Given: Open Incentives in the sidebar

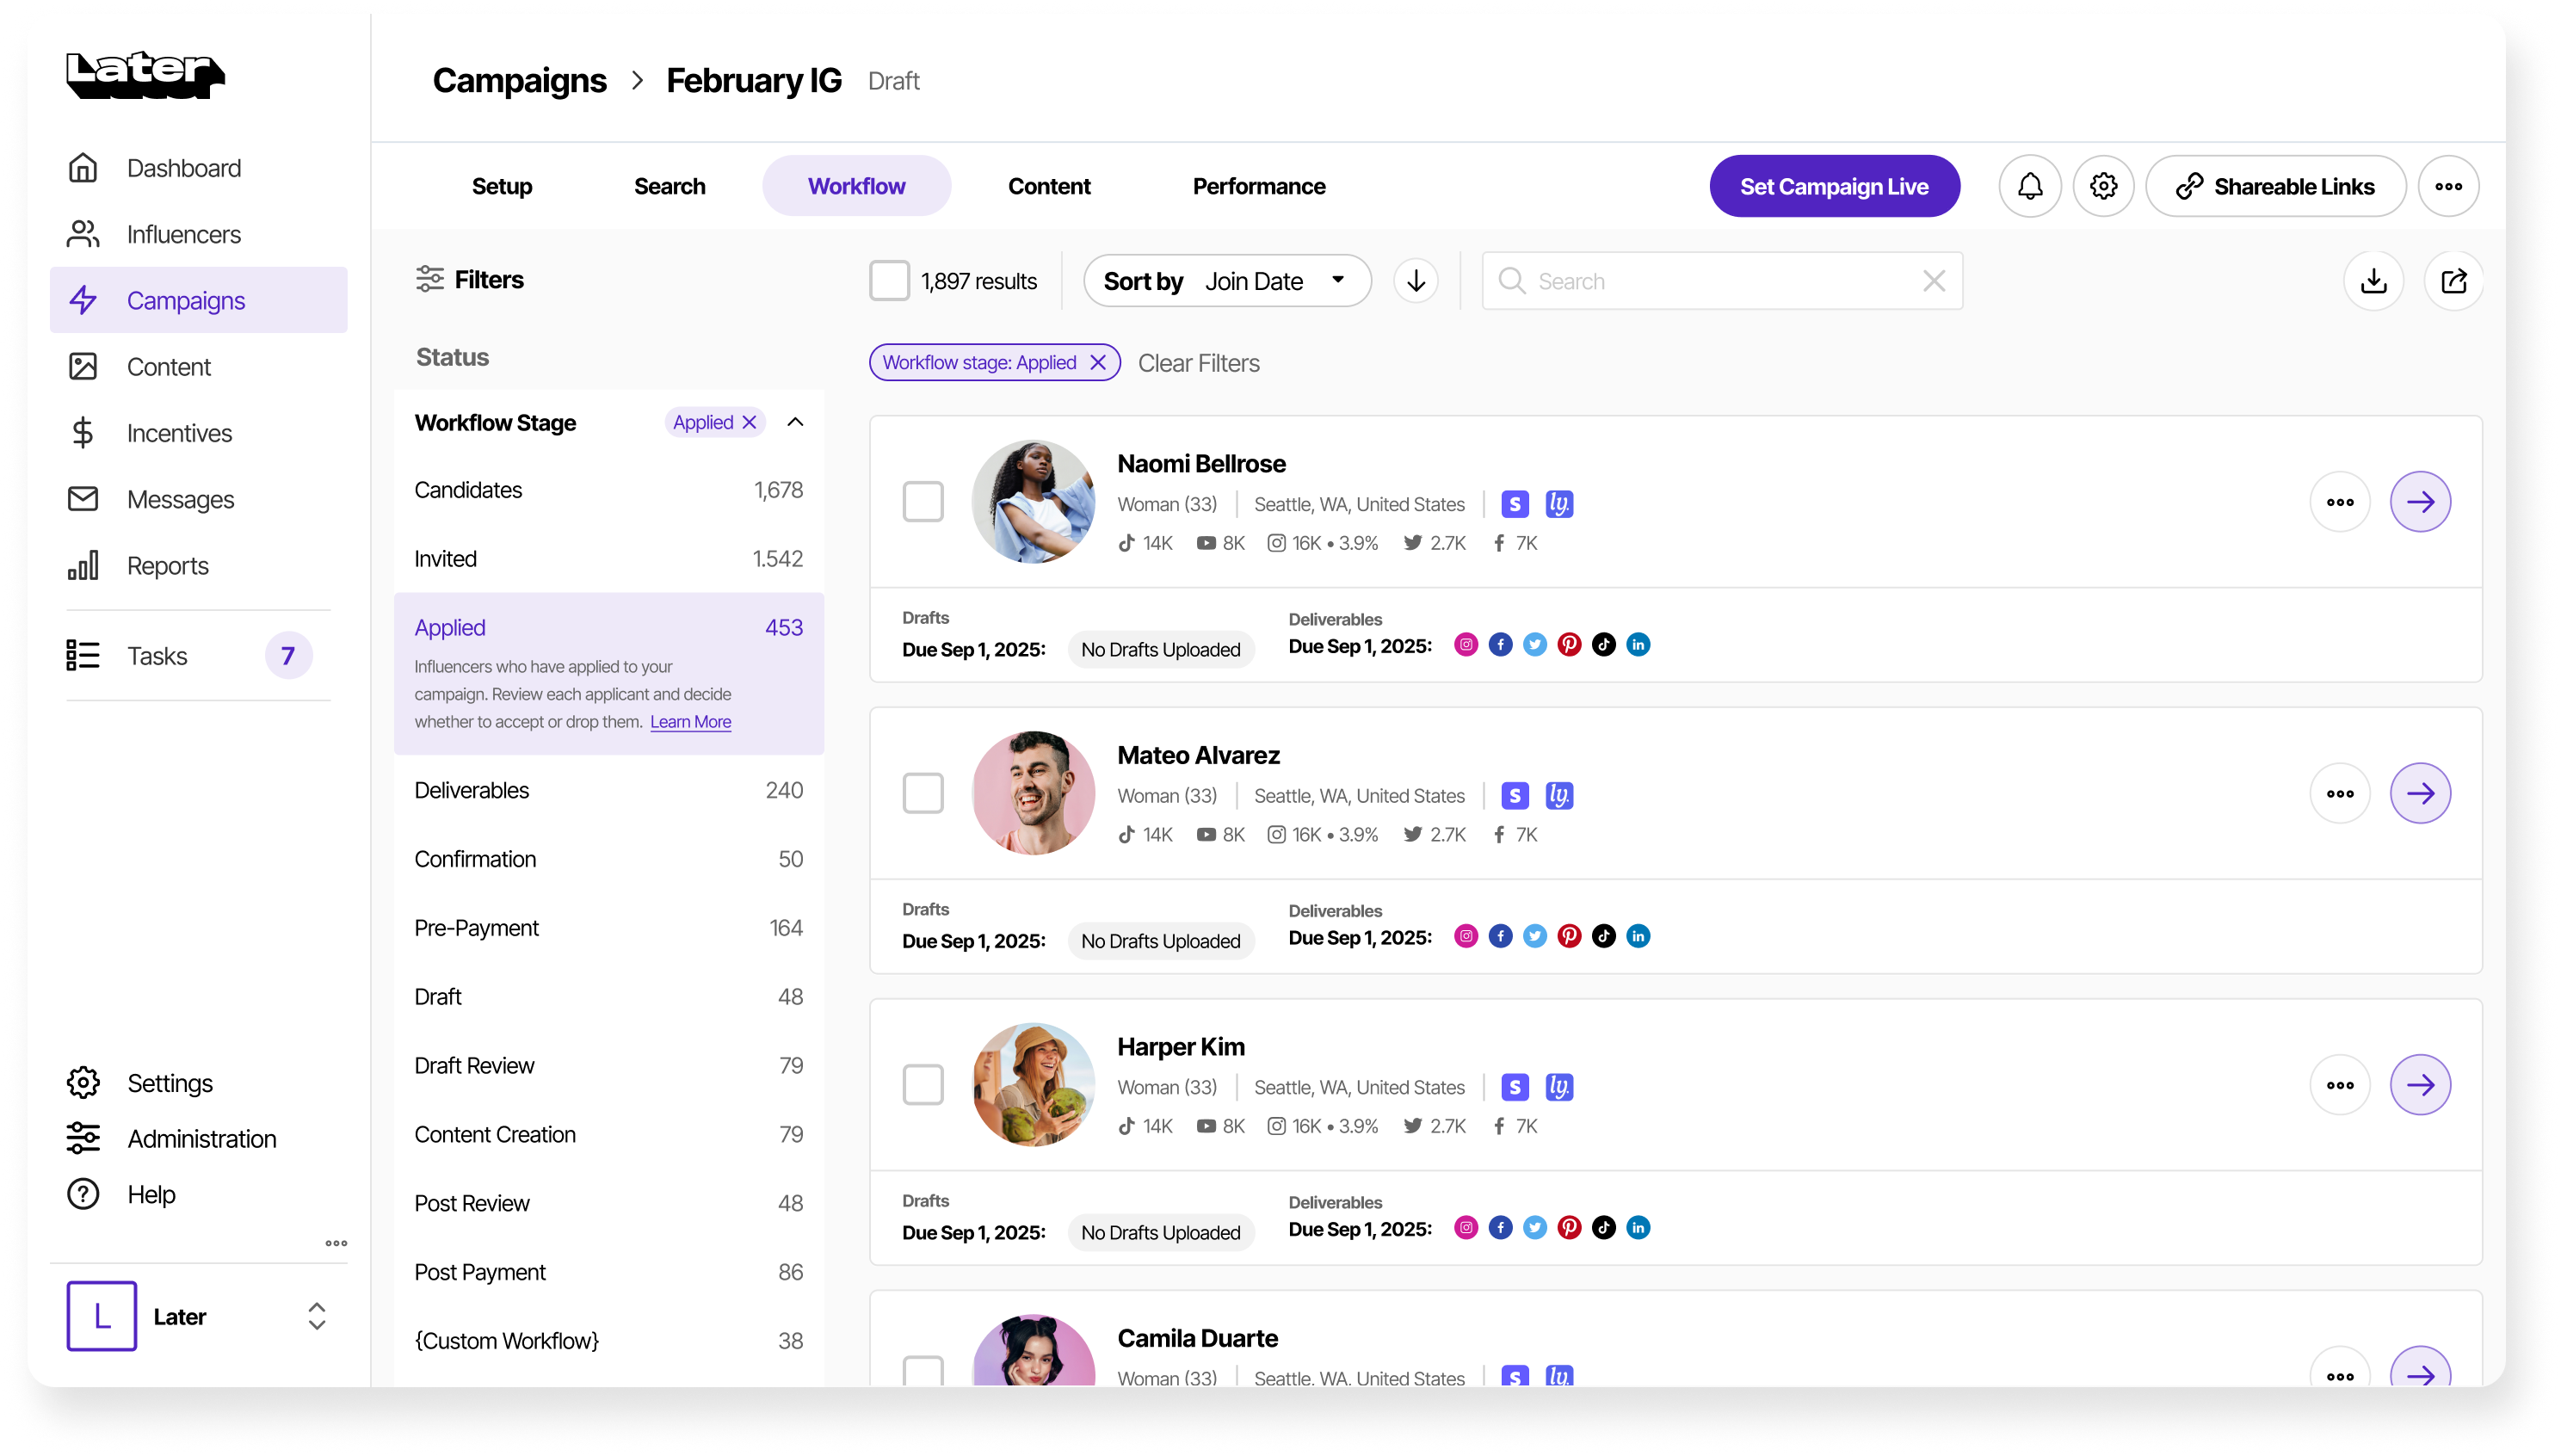Looking at the screenshot, I should [x=179, y=433].
